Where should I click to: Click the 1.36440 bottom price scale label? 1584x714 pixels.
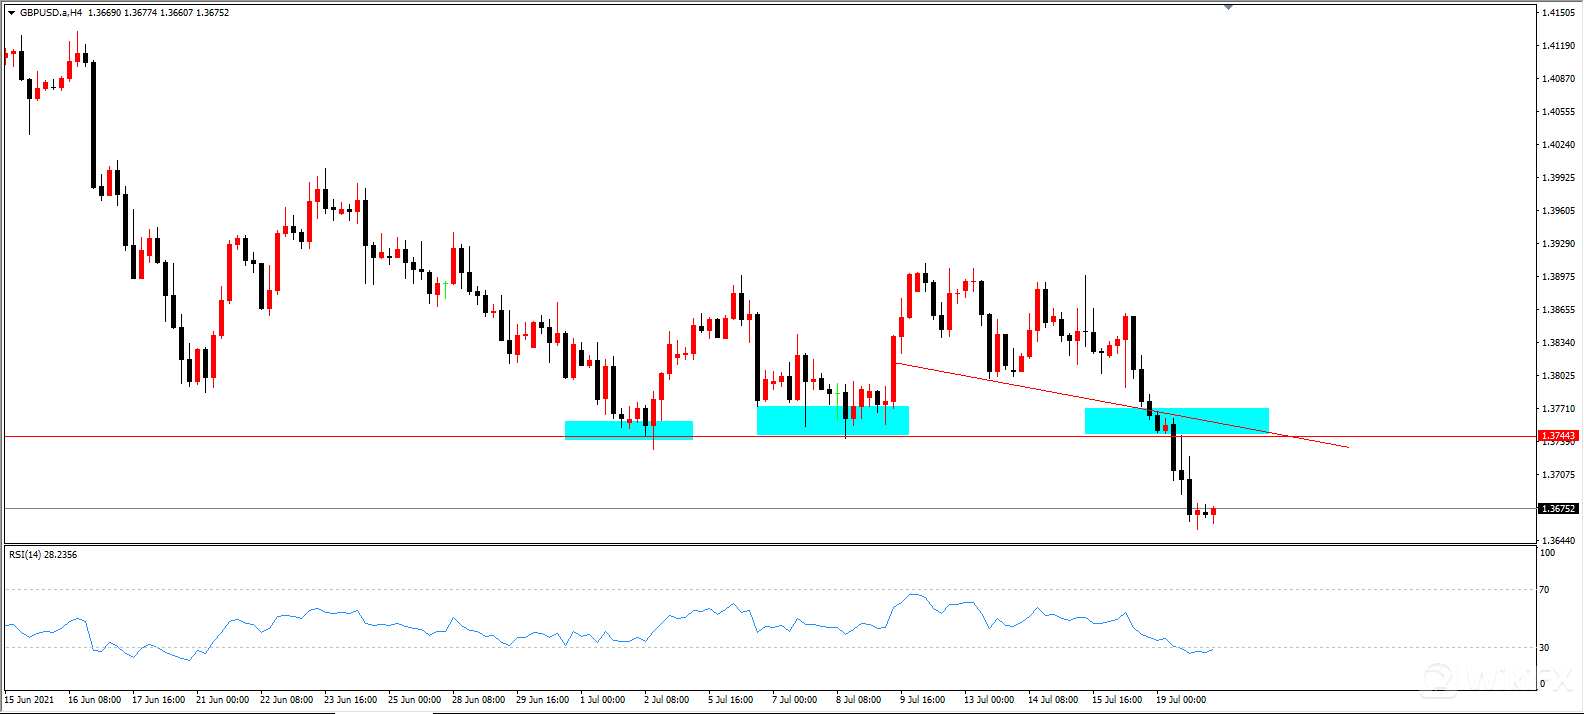(x=1558, y=541)
